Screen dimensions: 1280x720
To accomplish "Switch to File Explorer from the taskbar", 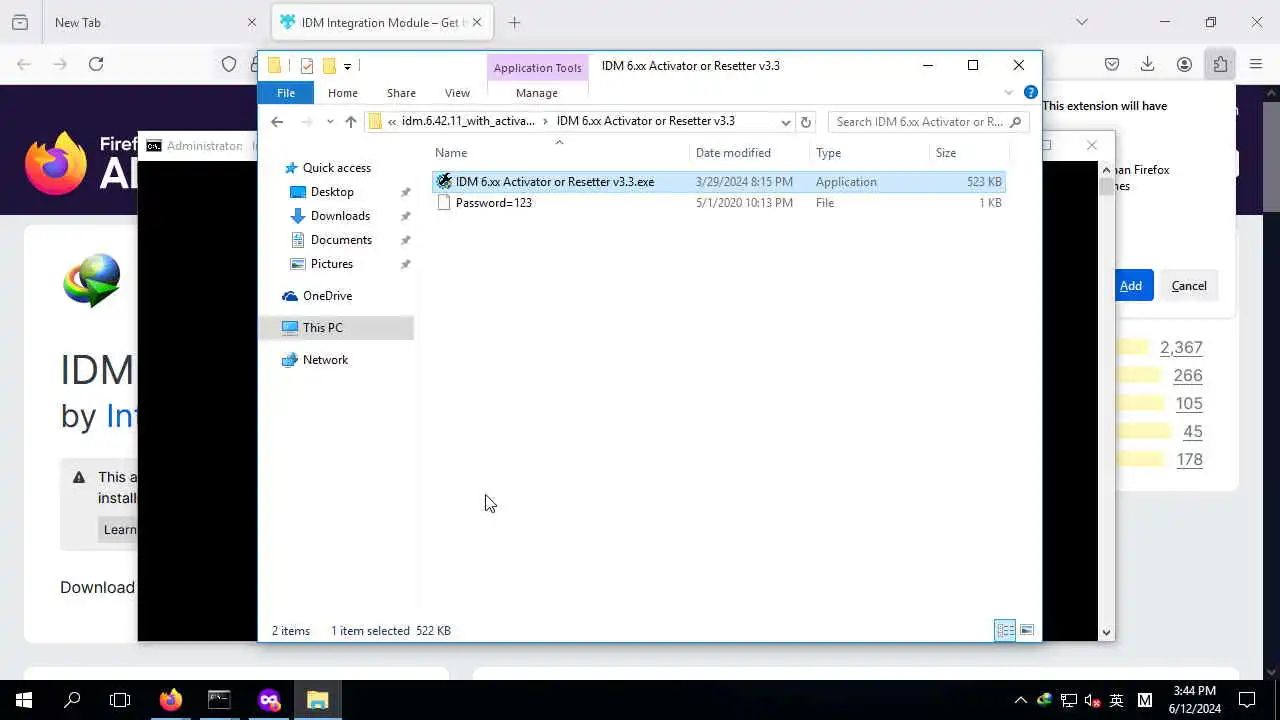I will pyautogui.click(x=317, y=700).
